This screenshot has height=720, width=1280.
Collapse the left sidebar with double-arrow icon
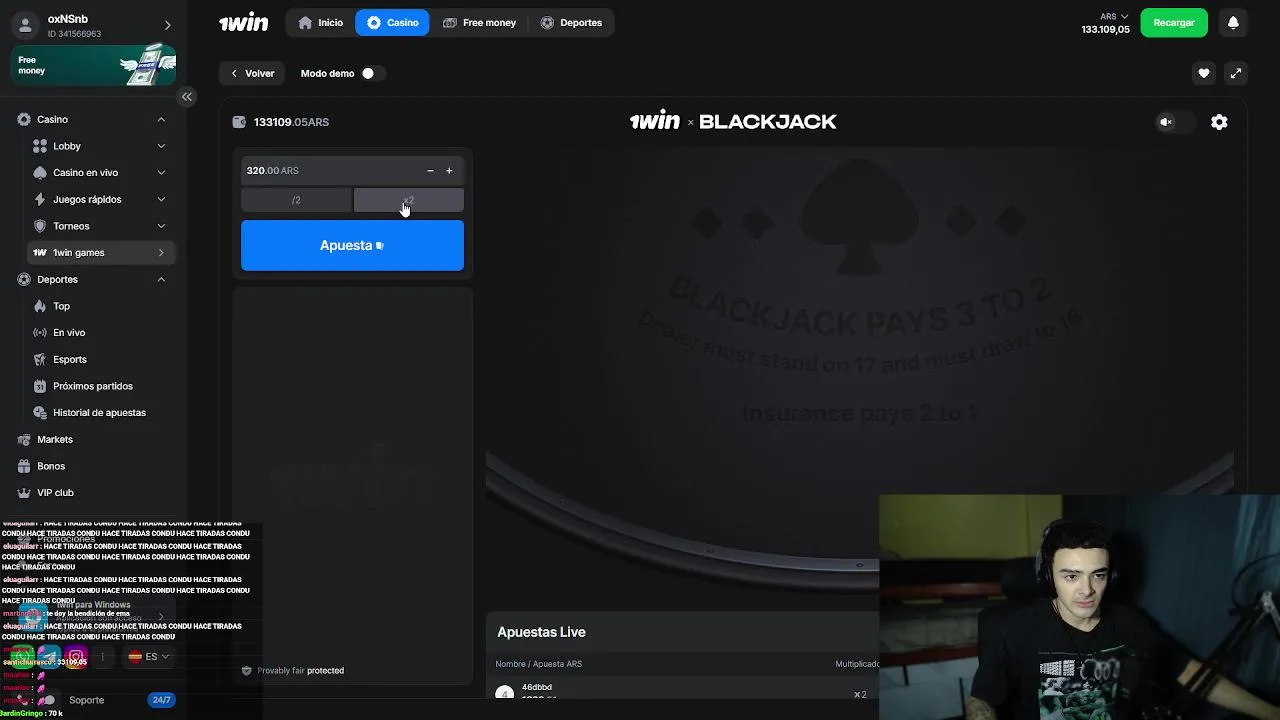[x=187, y=97]
